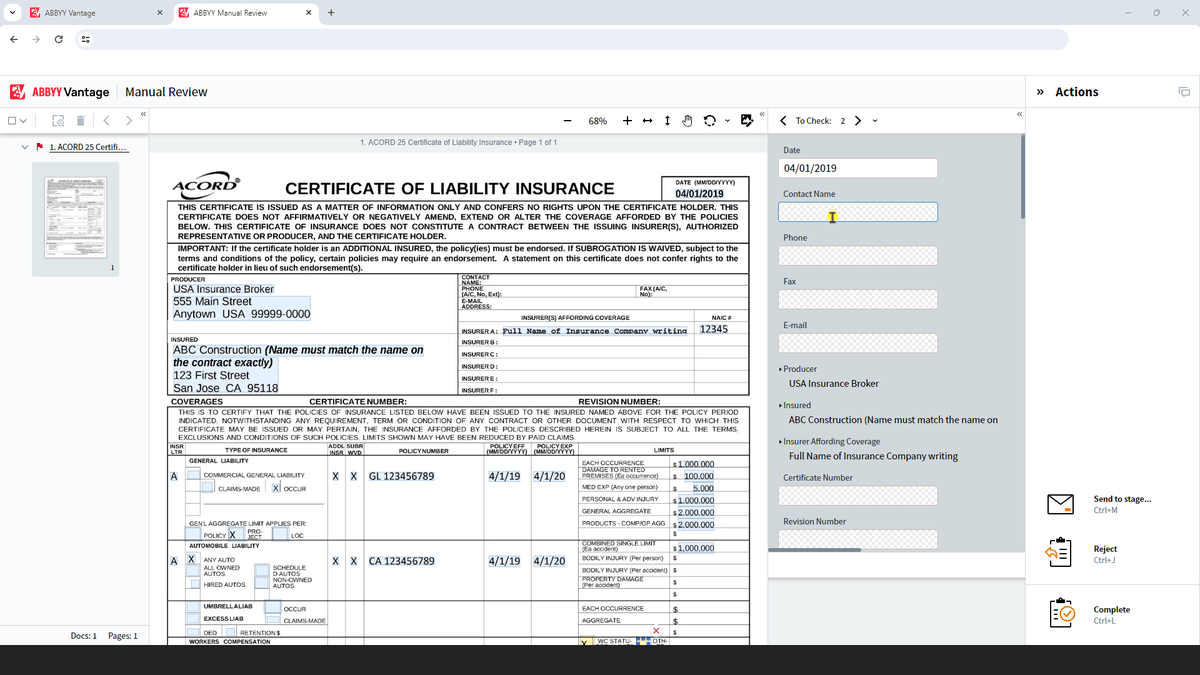Toggle the OCCUR checkbox on the form
The image size is (1200, 675).
(x=275, y=488)
